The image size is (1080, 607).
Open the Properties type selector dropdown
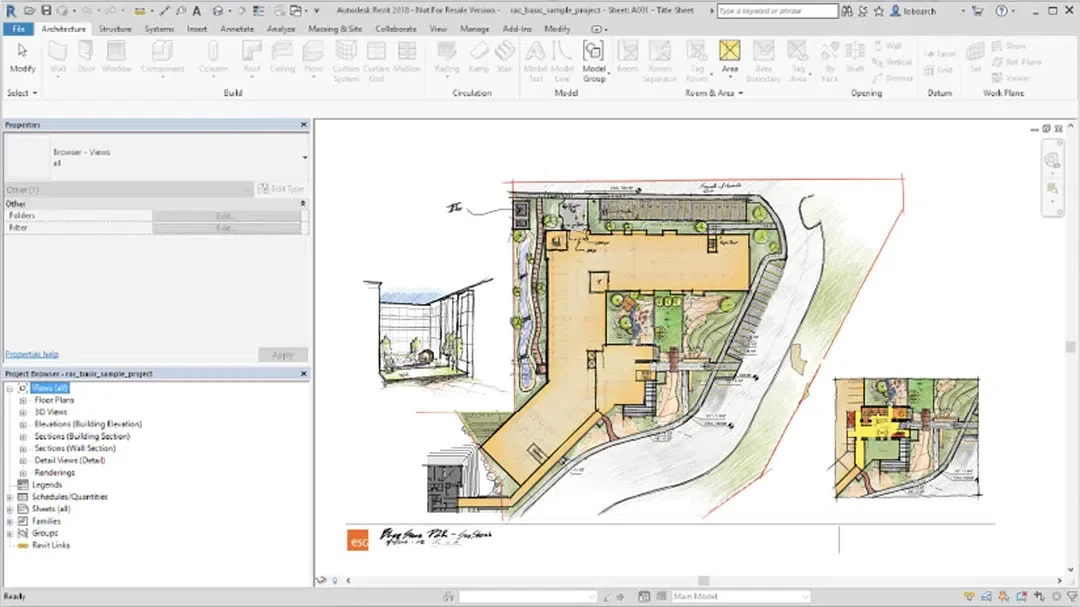pos(304,158)
